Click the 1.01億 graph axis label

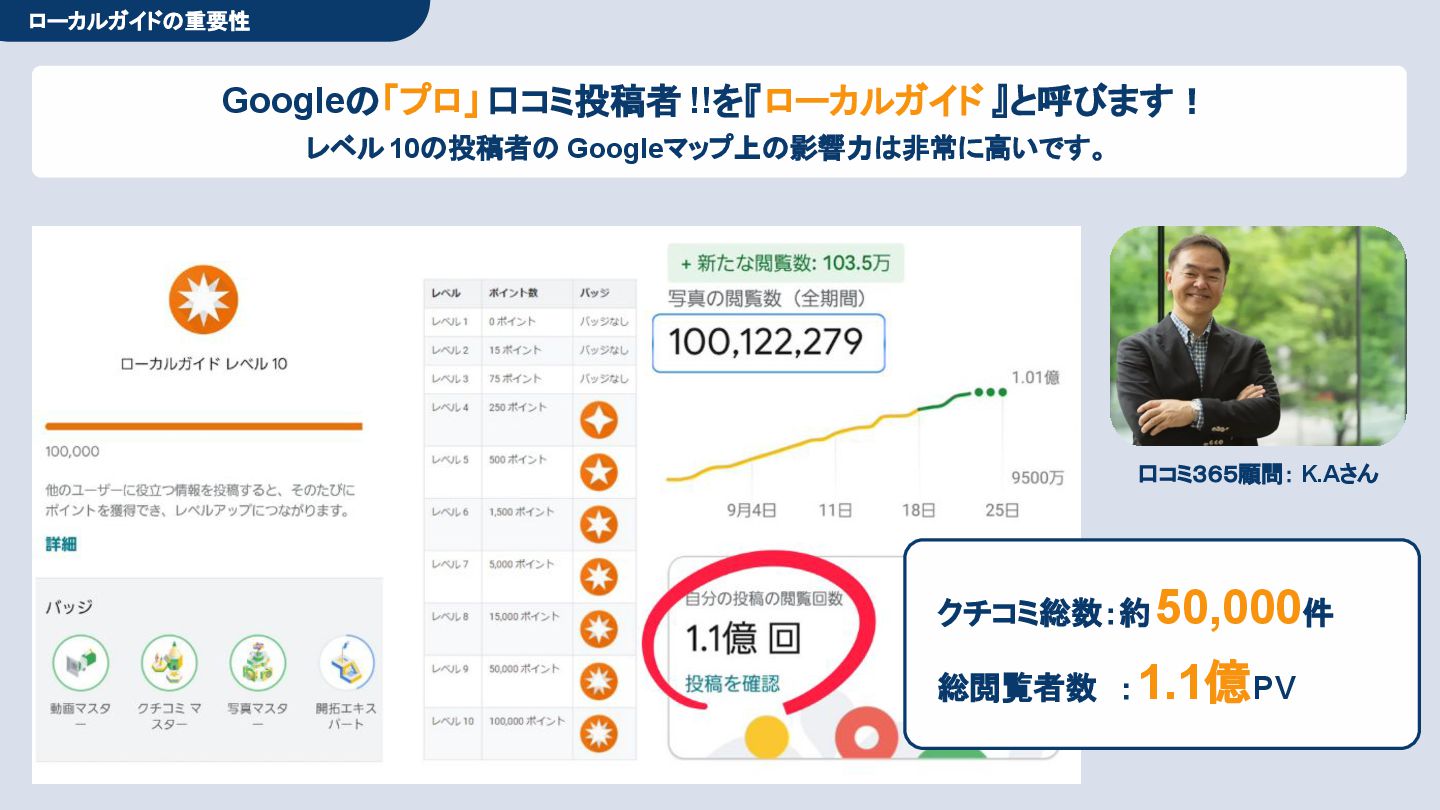coord(1036,378)
